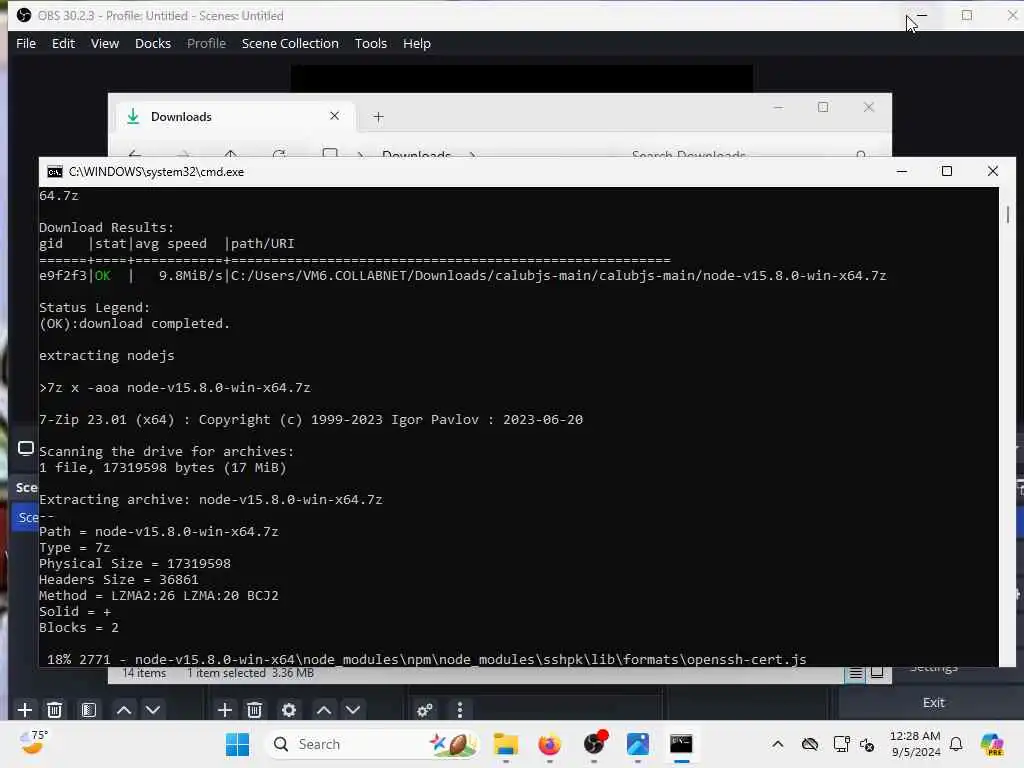Switch Explorer to large icons view

point(877,673)
